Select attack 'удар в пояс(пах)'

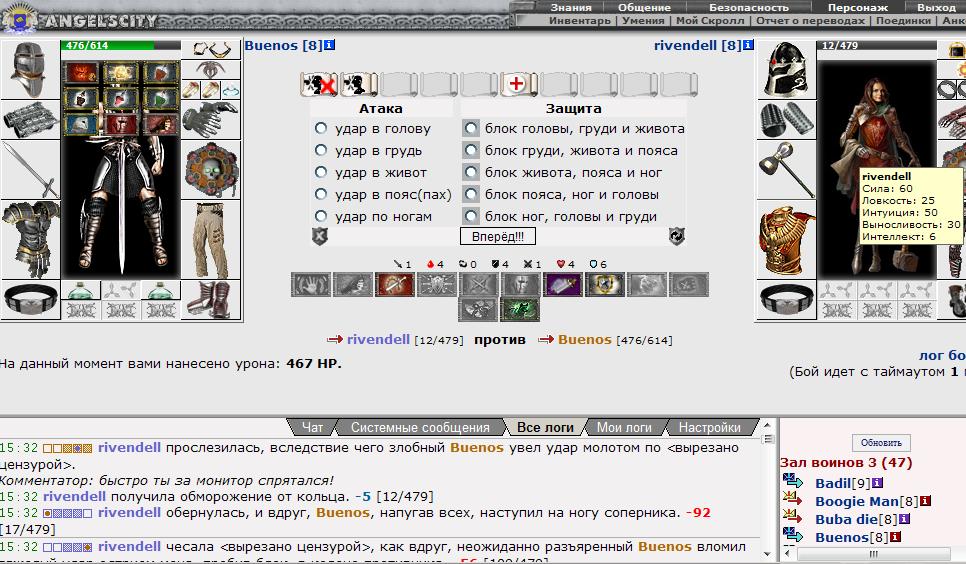pos(321,194)
